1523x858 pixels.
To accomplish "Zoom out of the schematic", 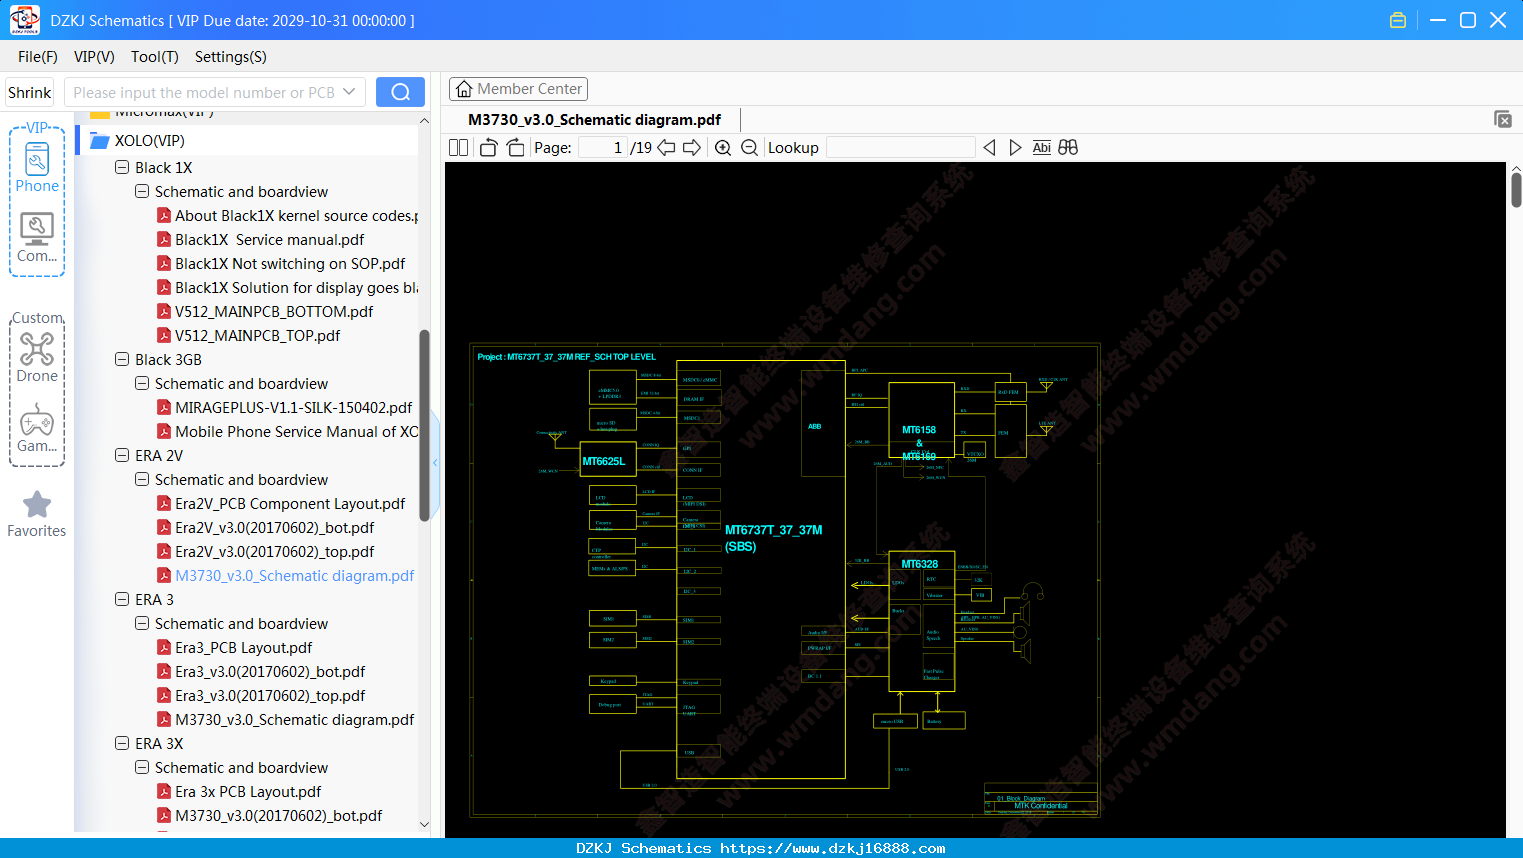I will (x=749, y=148).
